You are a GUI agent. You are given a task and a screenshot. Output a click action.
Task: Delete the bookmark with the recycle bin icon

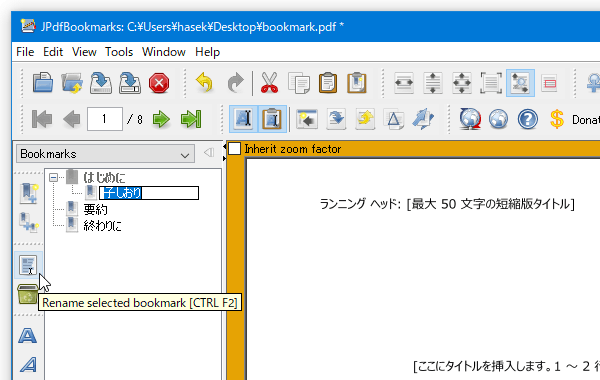28,294
